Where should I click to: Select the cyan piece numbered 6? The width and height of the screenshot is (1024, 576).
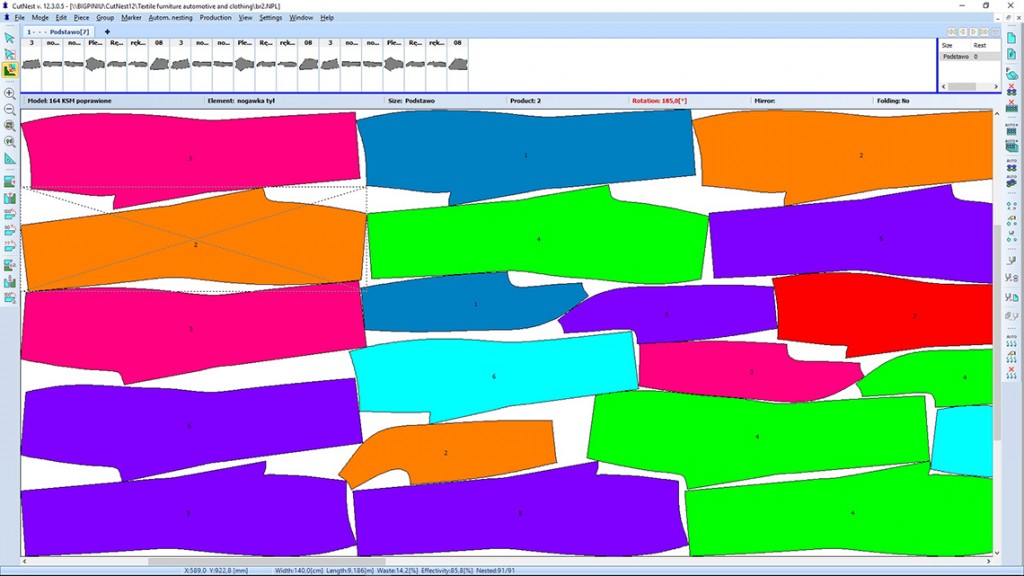(x=493, y=375)
